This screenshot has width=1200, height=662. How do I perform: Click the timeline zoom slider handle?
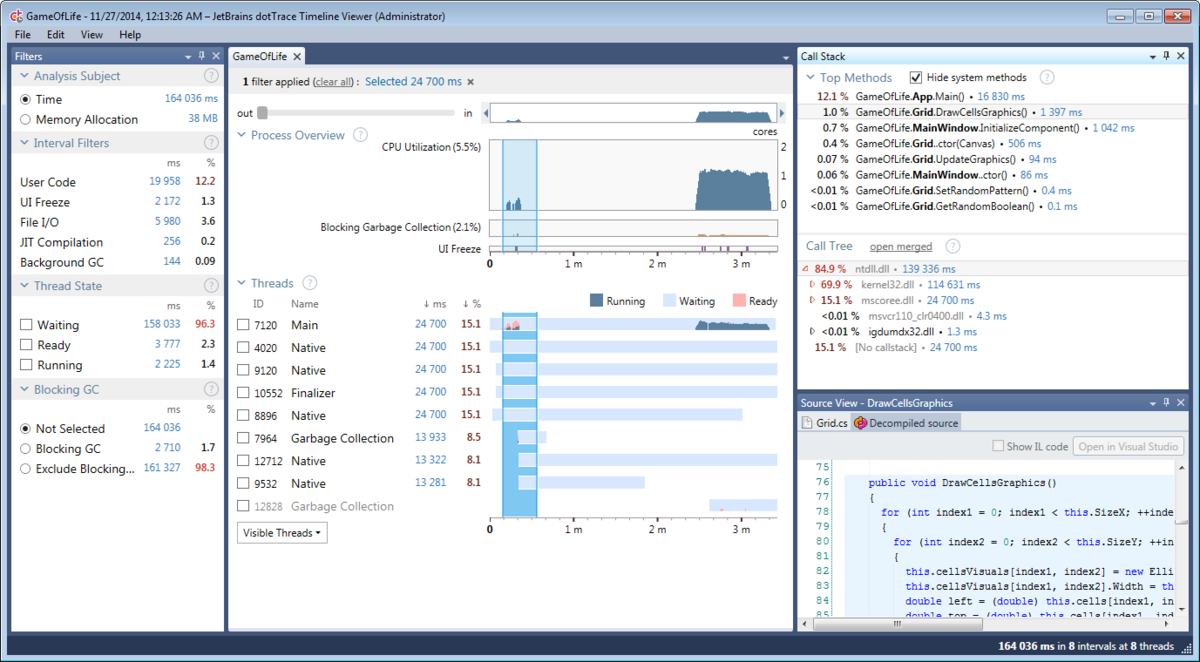262,113
